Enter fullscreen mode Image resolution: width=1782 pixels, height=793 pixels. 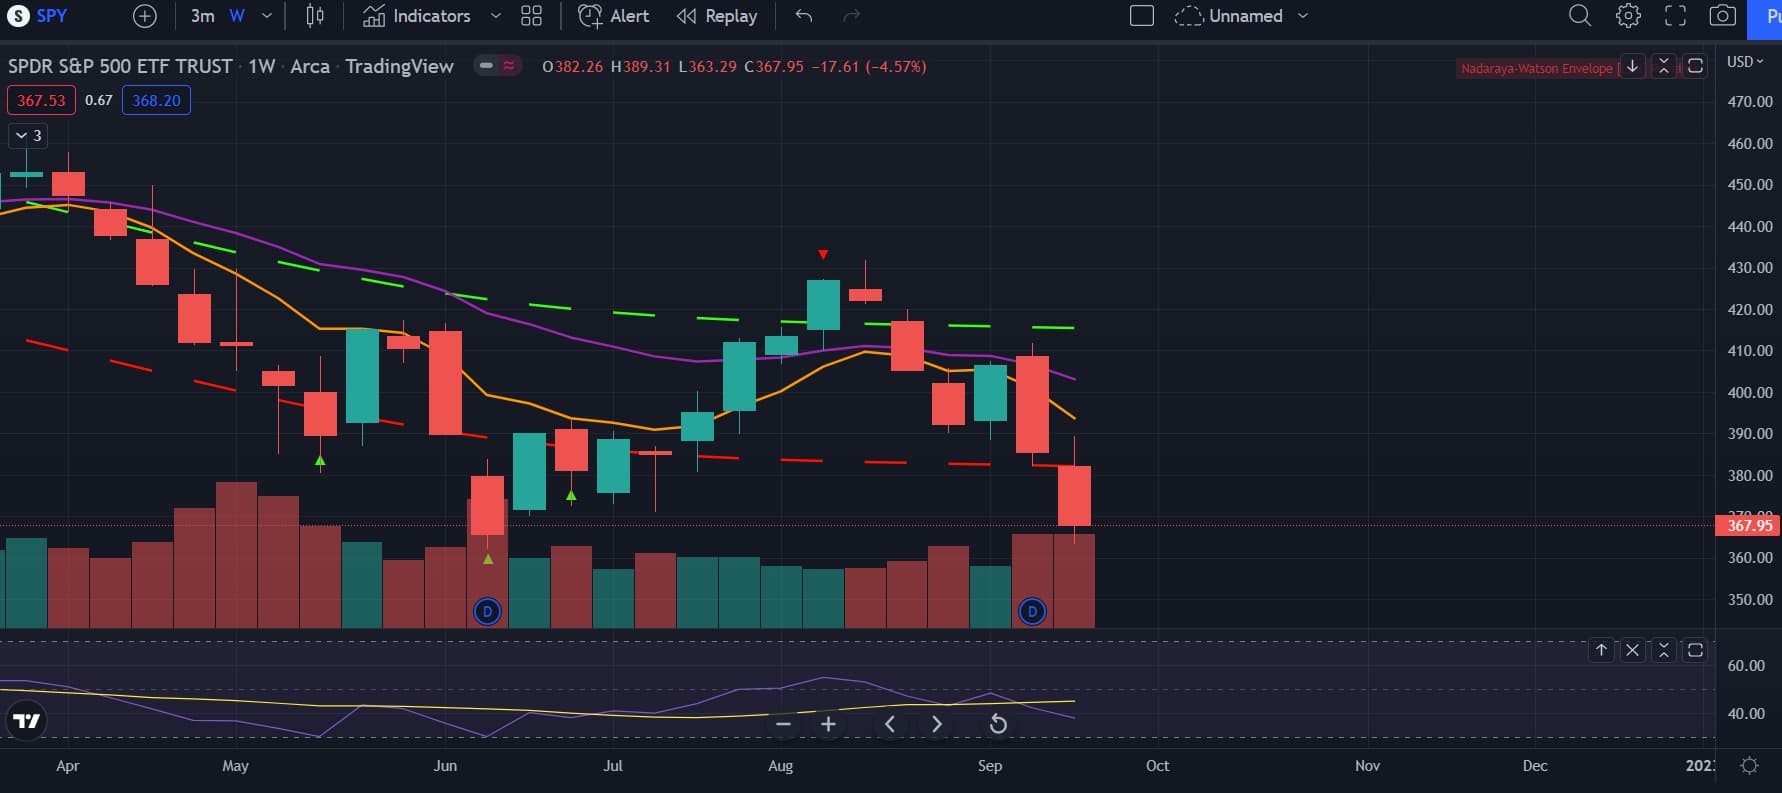click(x=1675, y=16)
